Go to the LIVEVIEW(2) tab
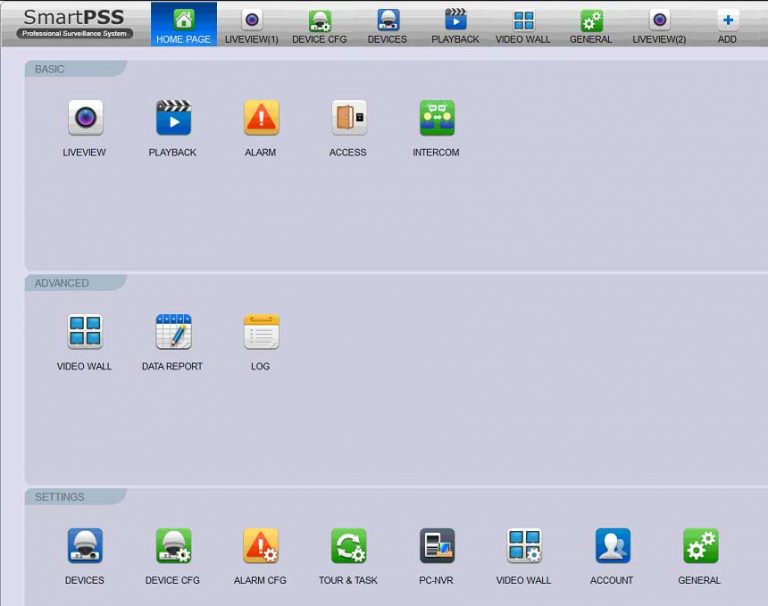768x606 pixels. 659,25
